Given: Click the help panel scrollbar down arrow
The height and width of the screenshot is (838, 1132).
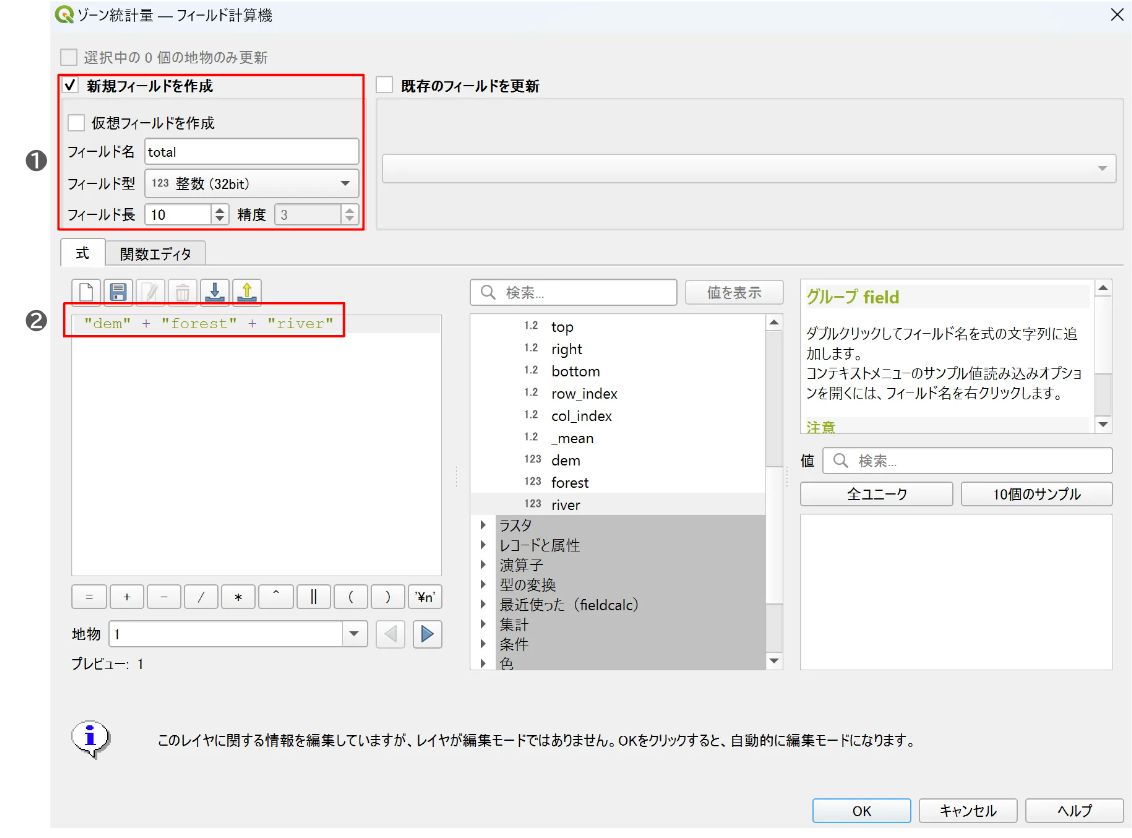Looking at the screenshot, I should tap(1103, 424).
